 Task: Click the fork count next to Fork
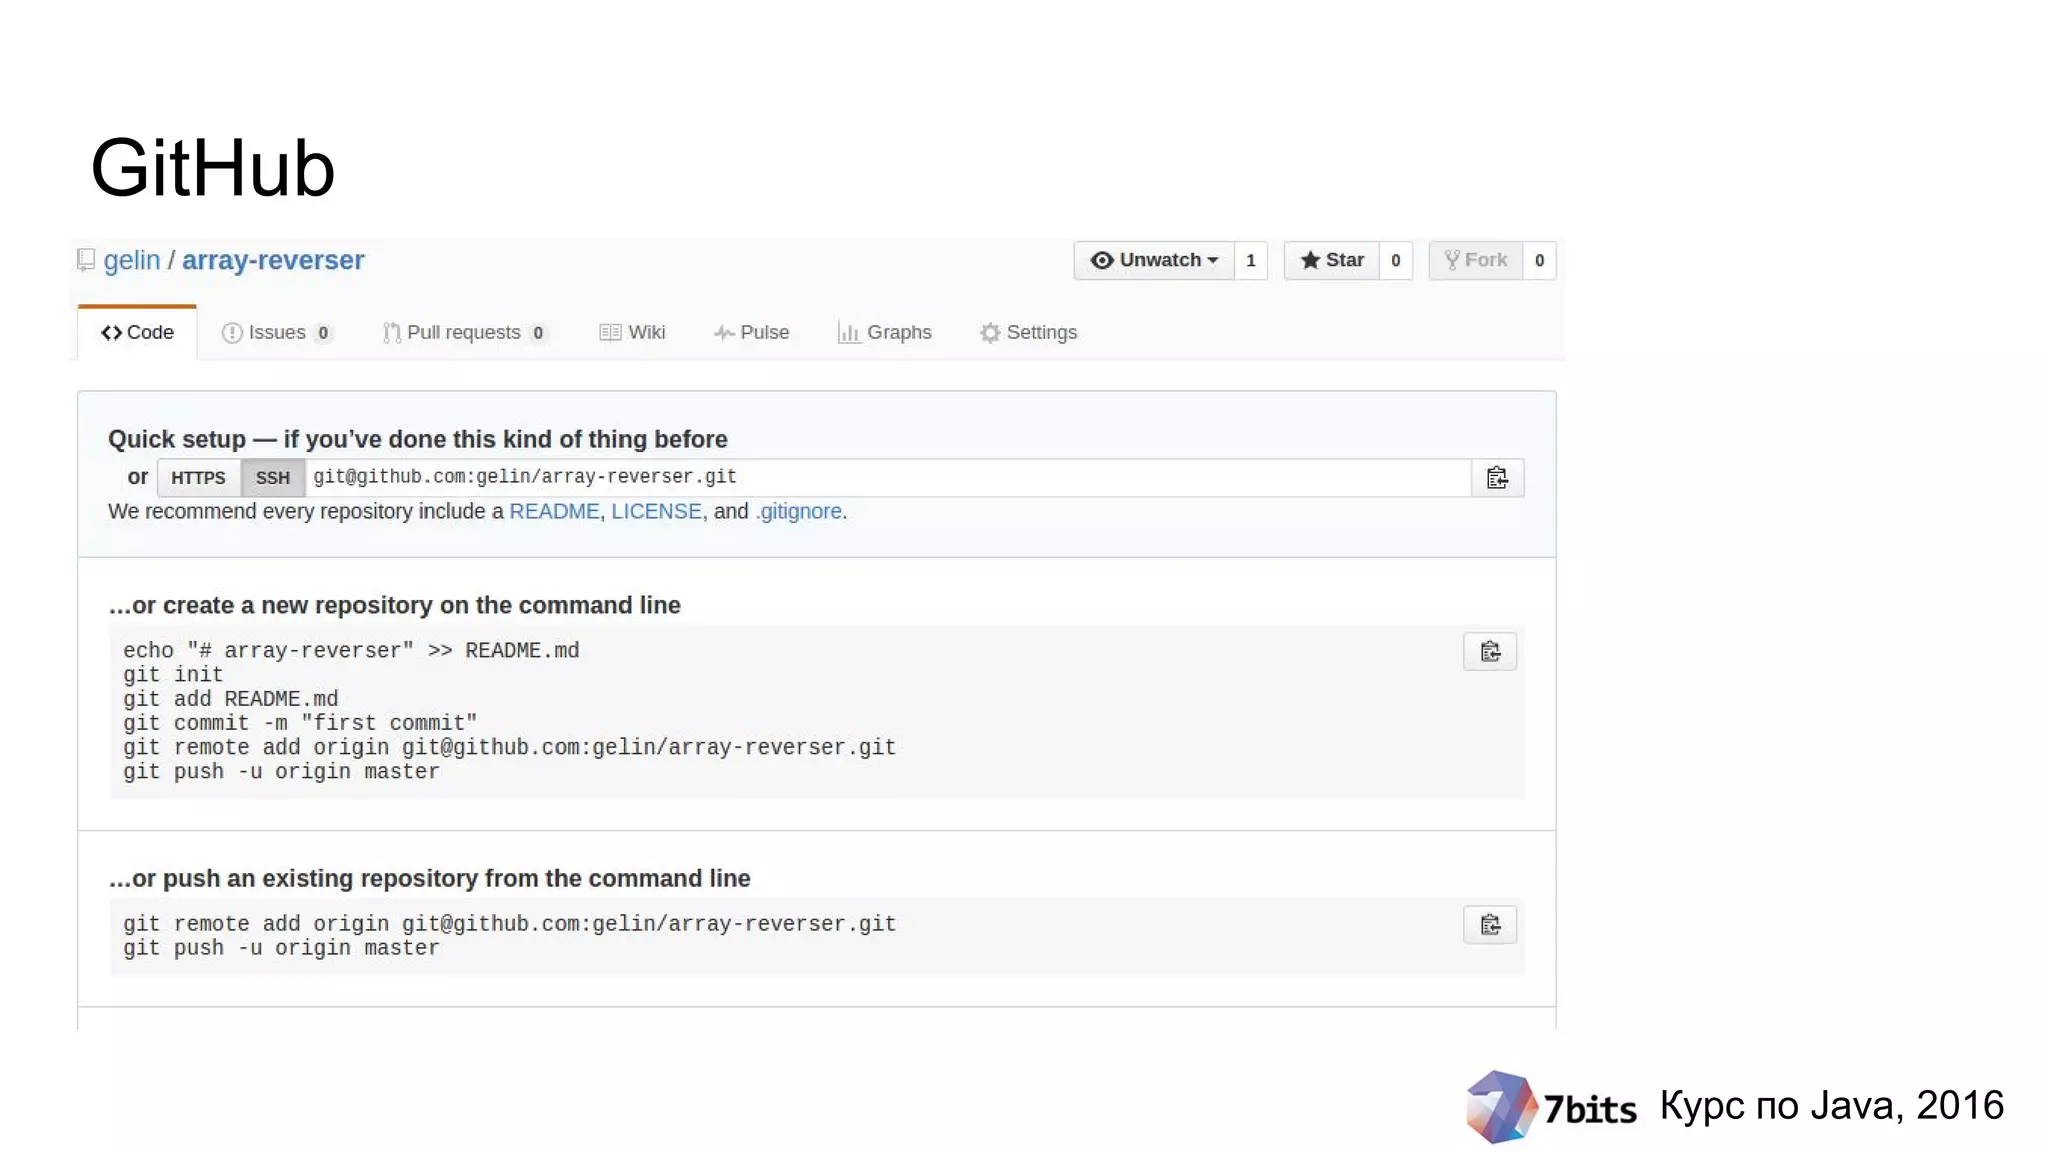(1540, 260)
